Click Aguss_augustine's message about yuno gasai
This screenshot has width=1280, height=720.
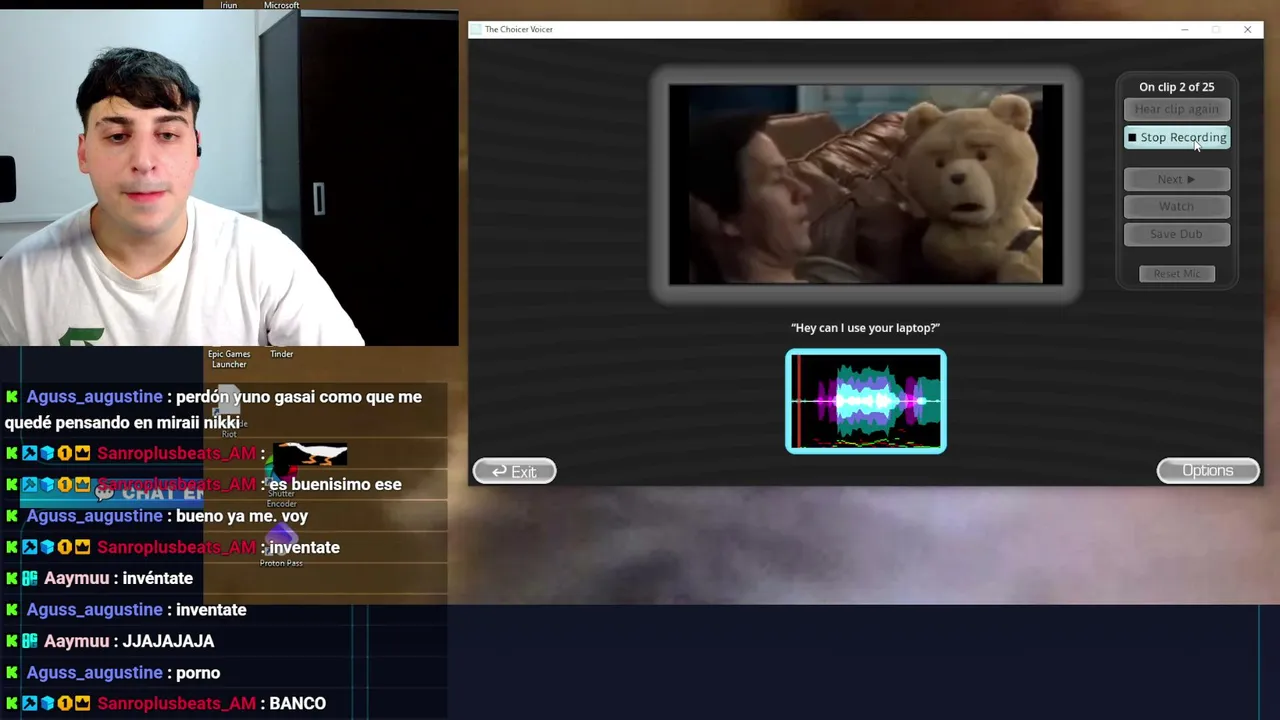pos(213,410)
